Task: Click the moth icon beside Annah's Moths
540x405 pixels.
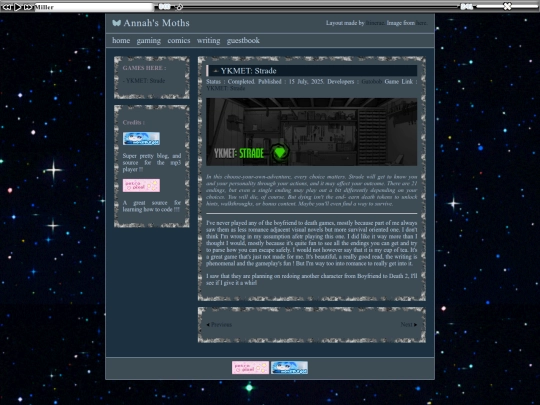Action: pyautogui.click(x=116, y=23)
